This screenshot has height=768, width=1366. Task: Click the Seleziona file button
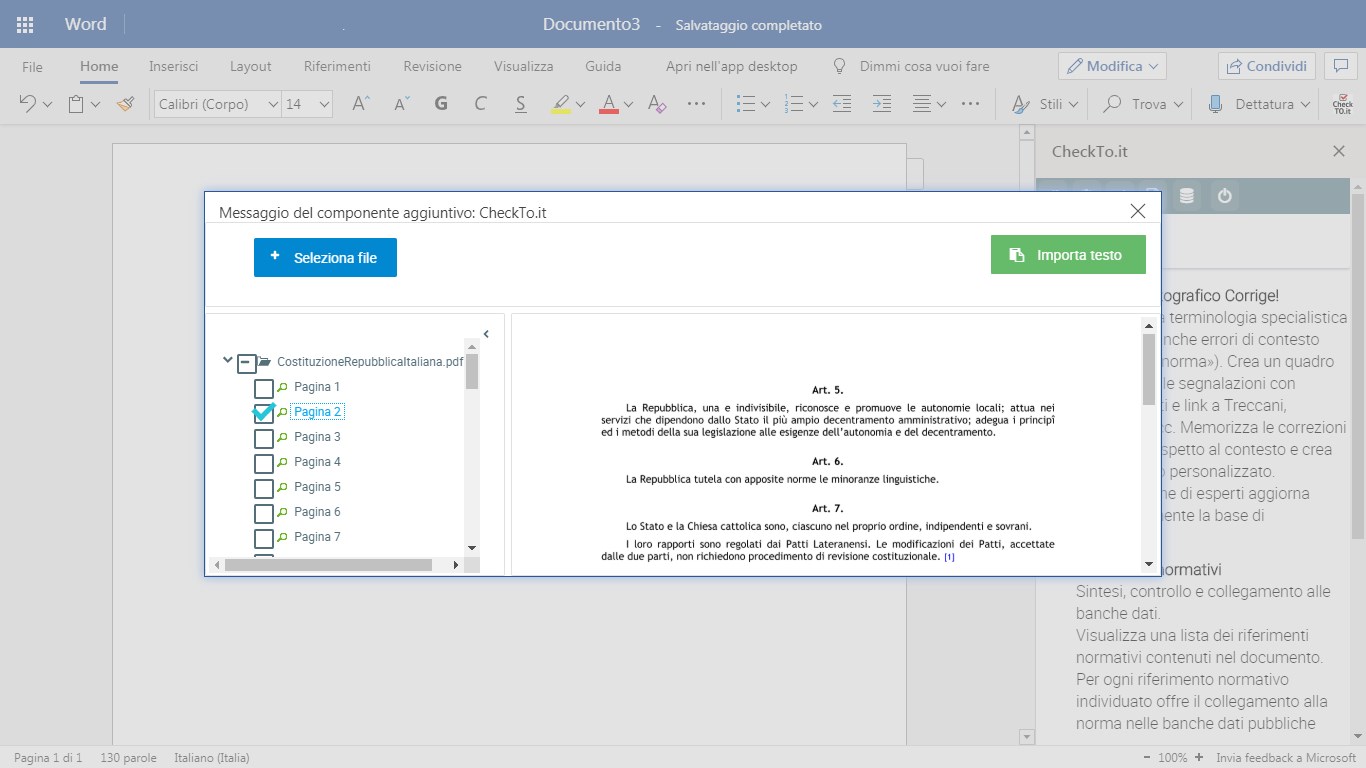[x=325, y=257]
